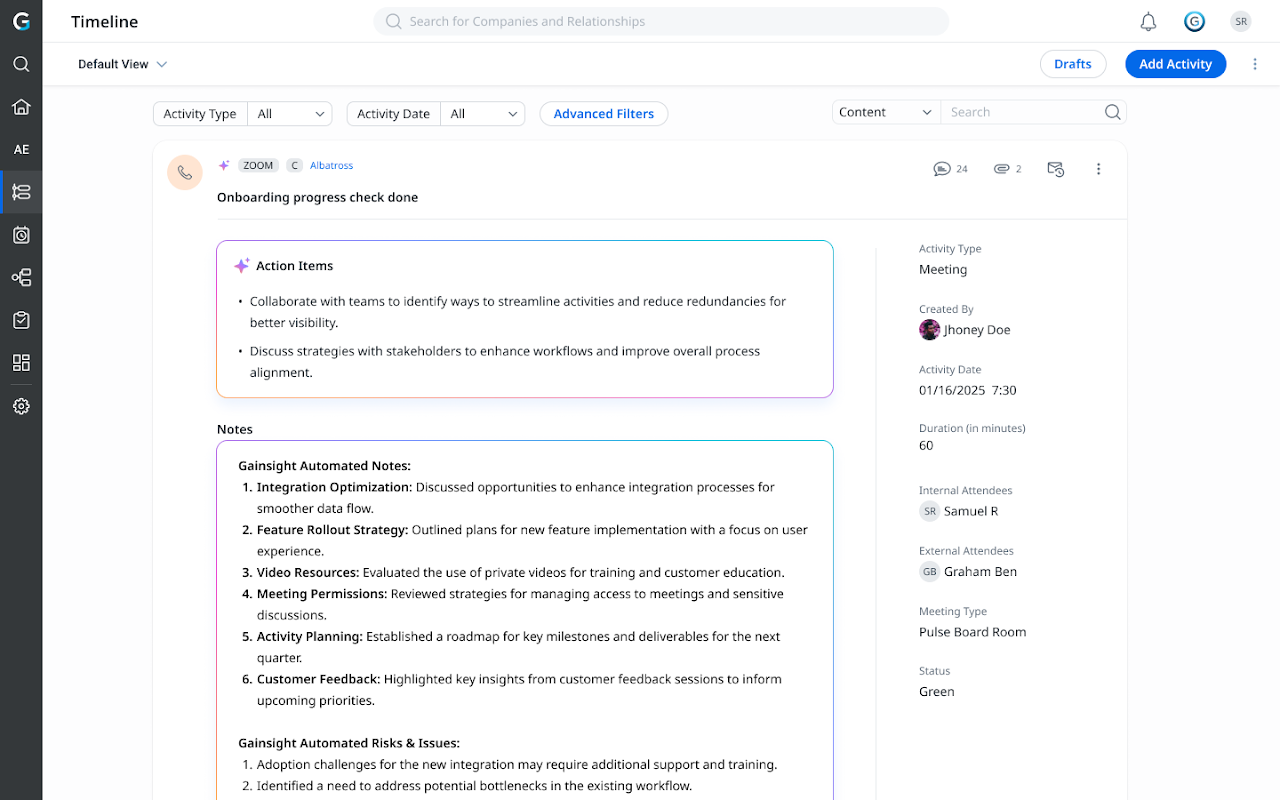1280x800 pixels.
Task: Click the meeting type "Pulse Board Room"
Action: [x=973, y=632]
